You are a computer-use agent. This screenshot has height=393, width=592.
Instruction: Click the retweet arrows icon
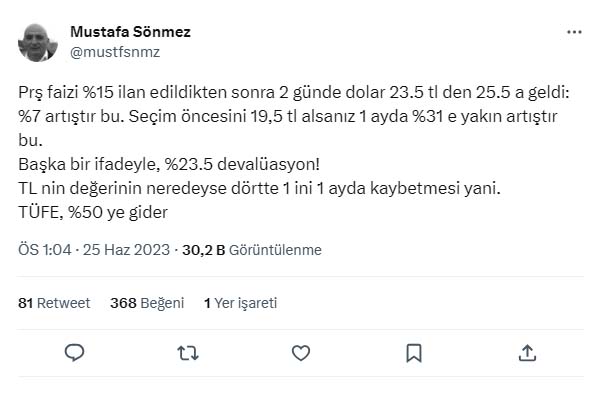tap(188, 353)
